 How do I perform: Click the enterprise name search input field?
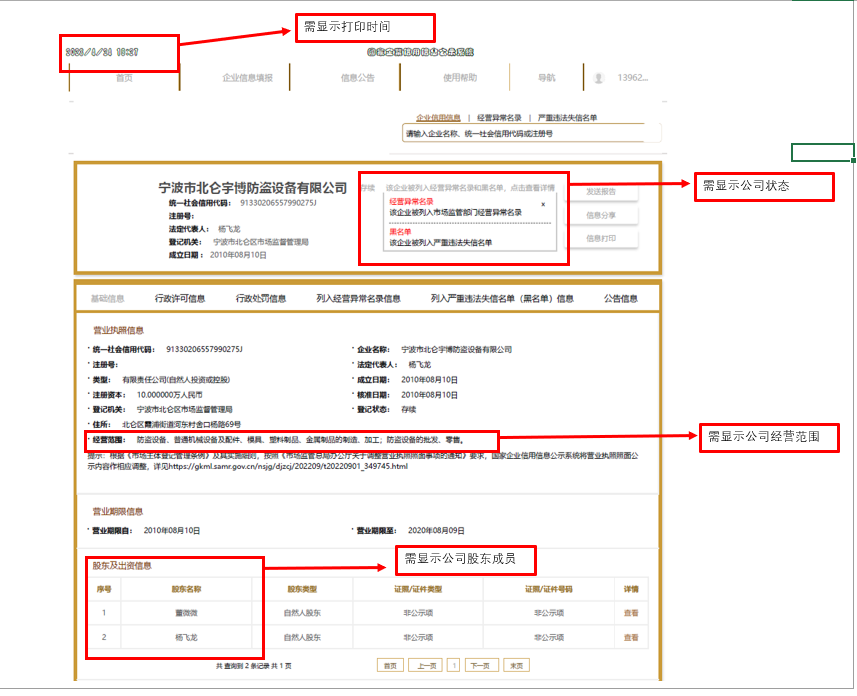coord(531,133)
